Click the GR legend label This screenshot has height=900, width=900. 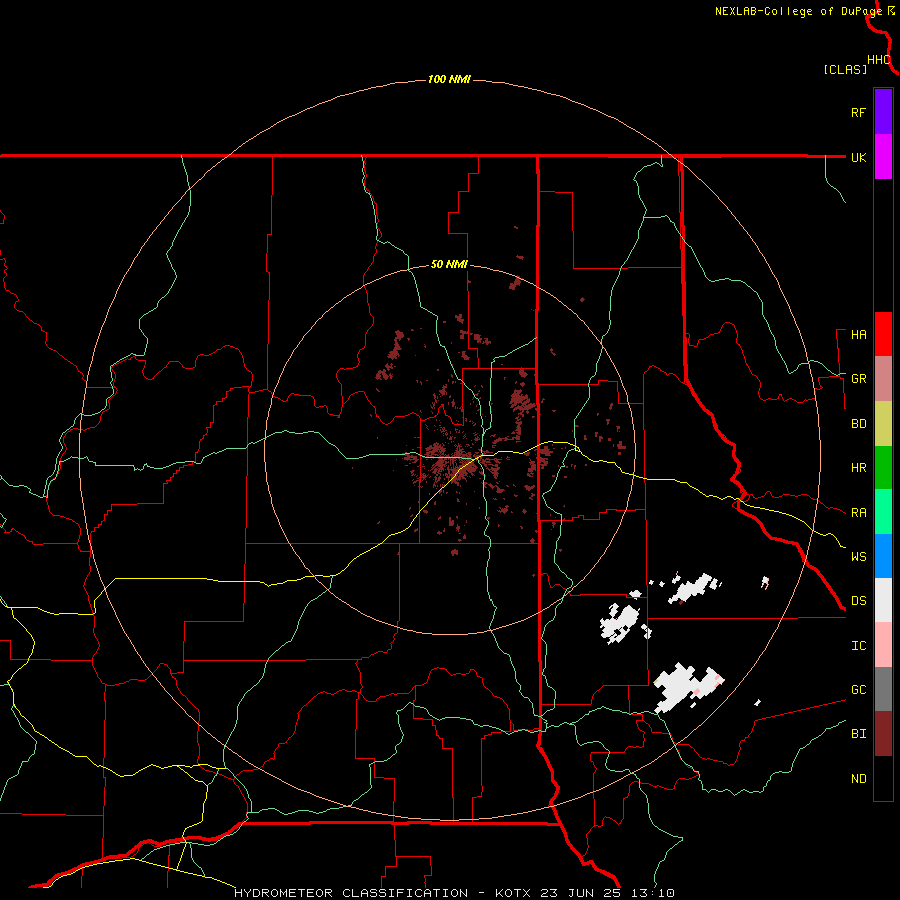[858, 379]
